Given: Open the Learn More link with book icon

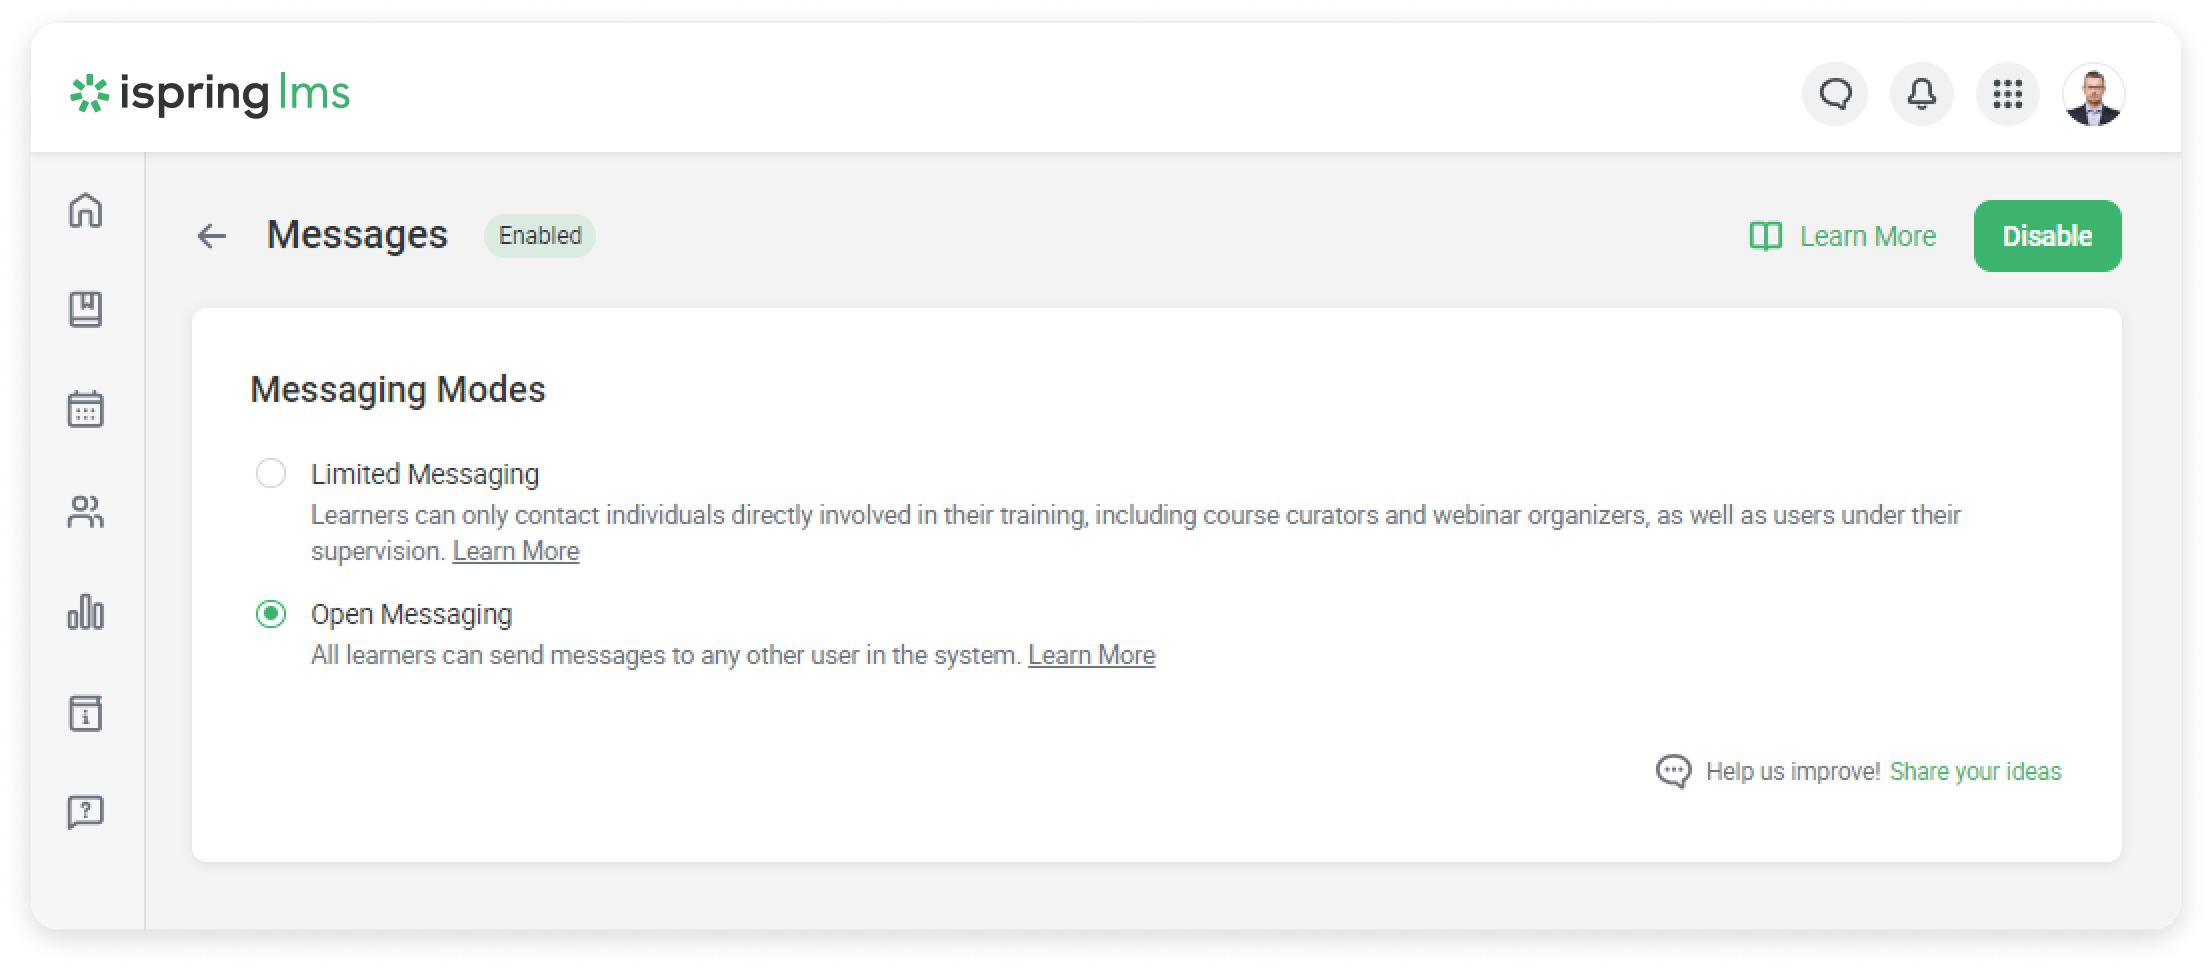Looking at the screenshot, I should coord(1843,236).
